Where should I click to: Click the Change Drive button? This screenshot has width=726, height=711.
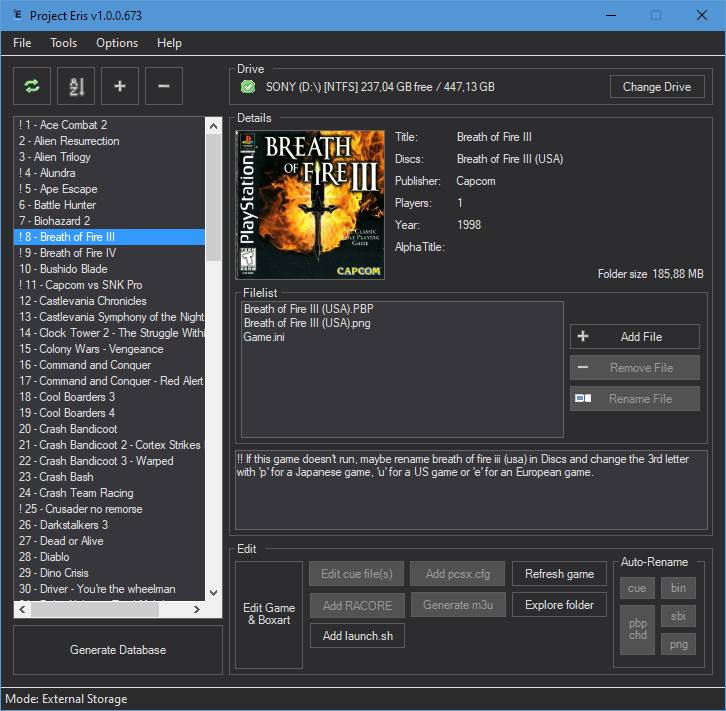pyautogui.click(x=657, y=87)
